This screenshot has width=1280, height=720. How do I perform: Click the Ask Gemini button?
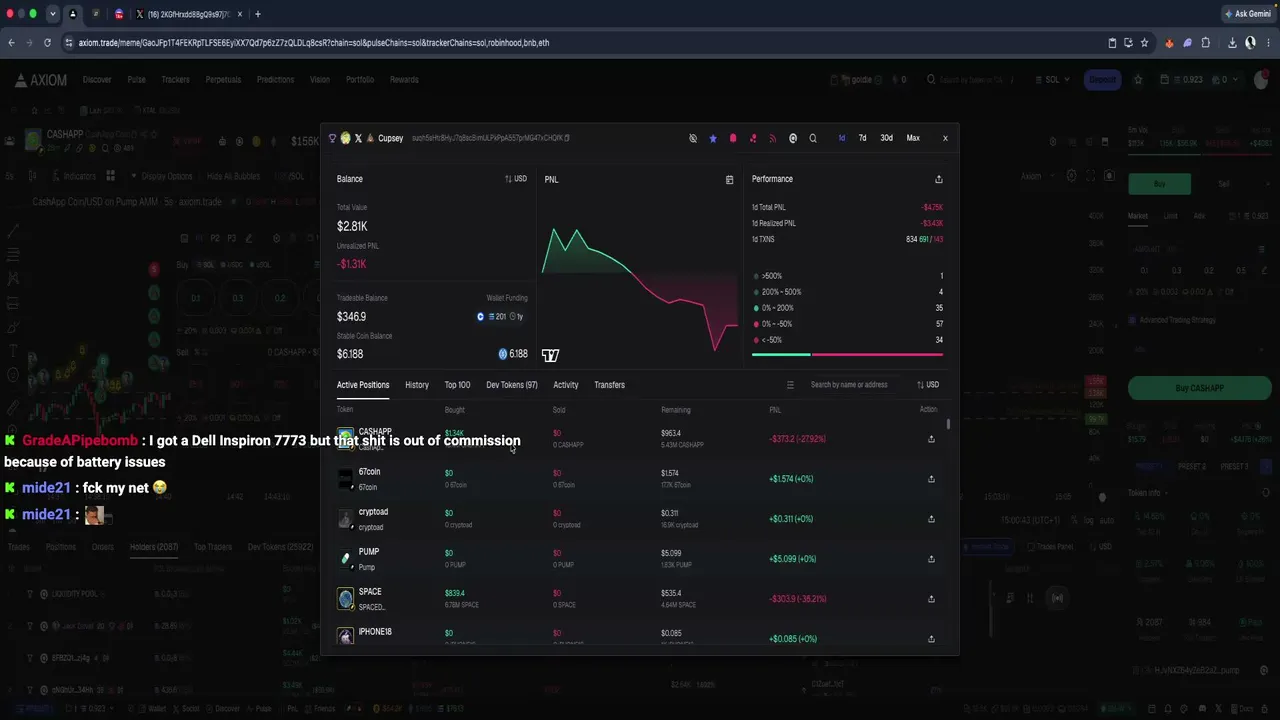[1248, 14]
